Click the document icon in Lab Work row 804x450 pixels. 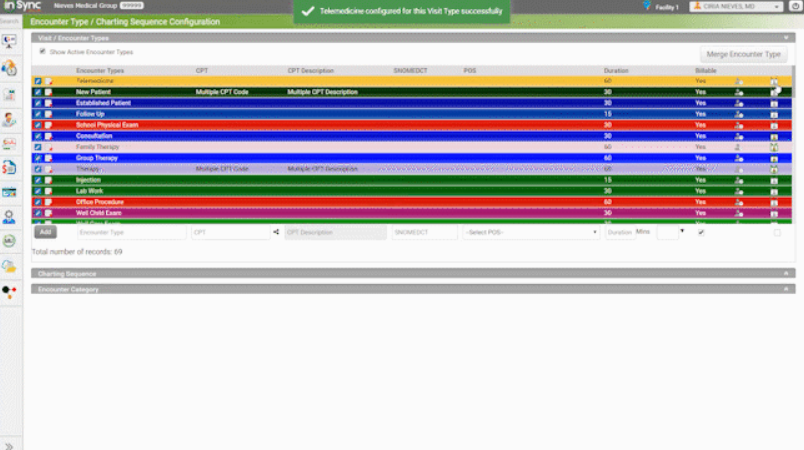point(49,191)
